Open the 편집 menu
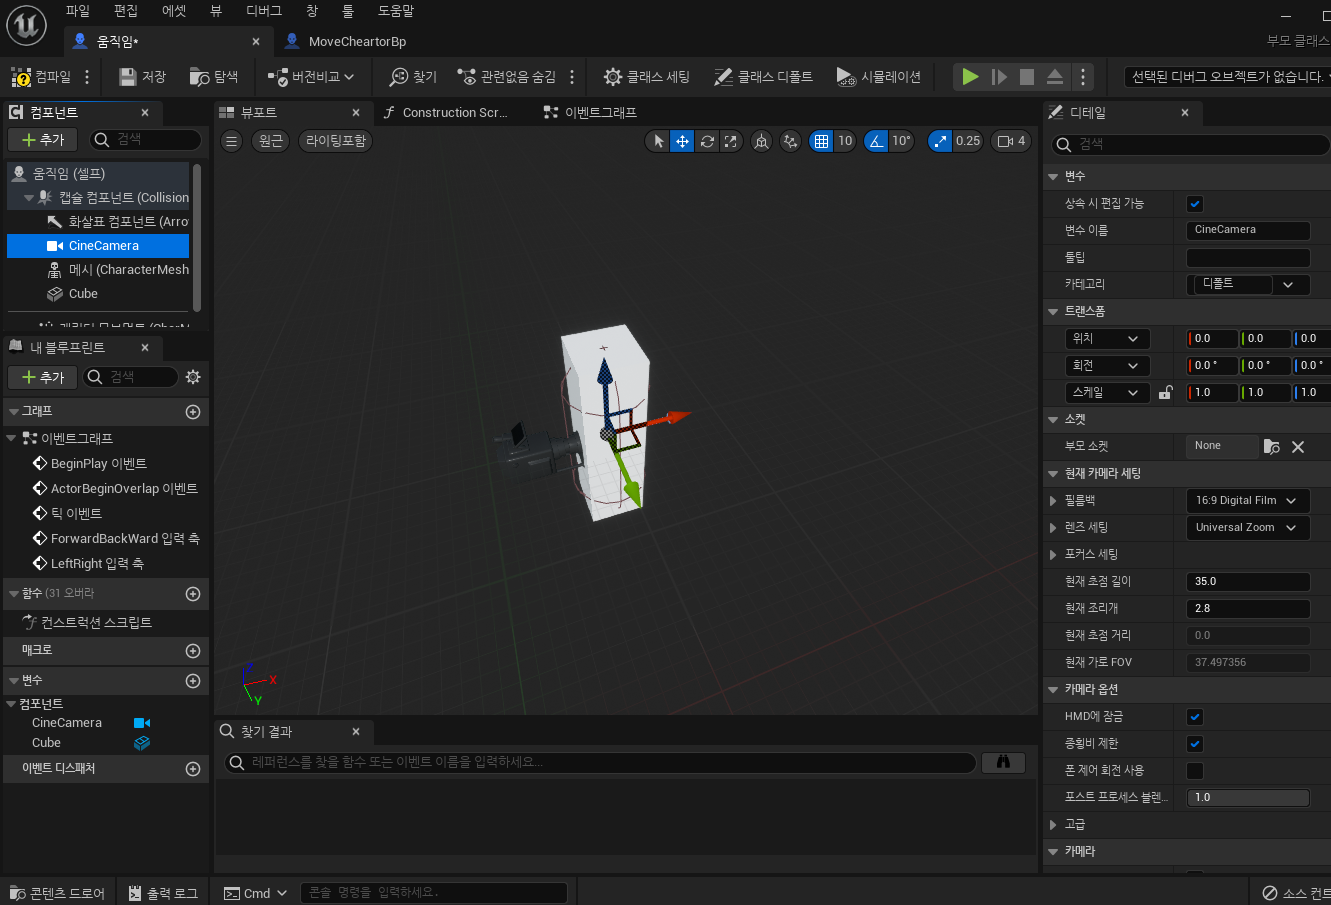The width and height of the screenshot is (1331, 905). point(126,11)
